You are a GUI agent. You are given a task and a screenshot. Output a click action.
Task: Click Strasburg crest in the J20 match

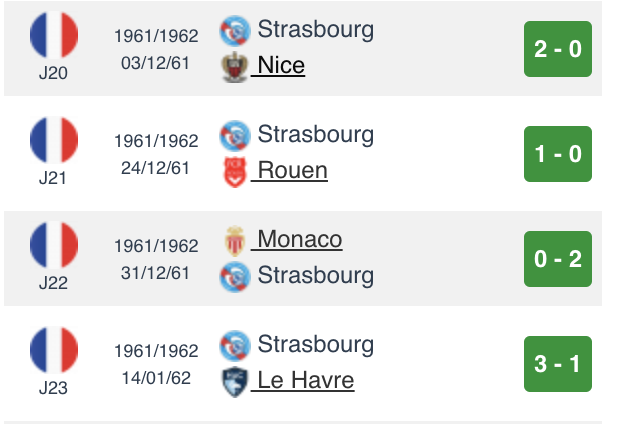234,30
